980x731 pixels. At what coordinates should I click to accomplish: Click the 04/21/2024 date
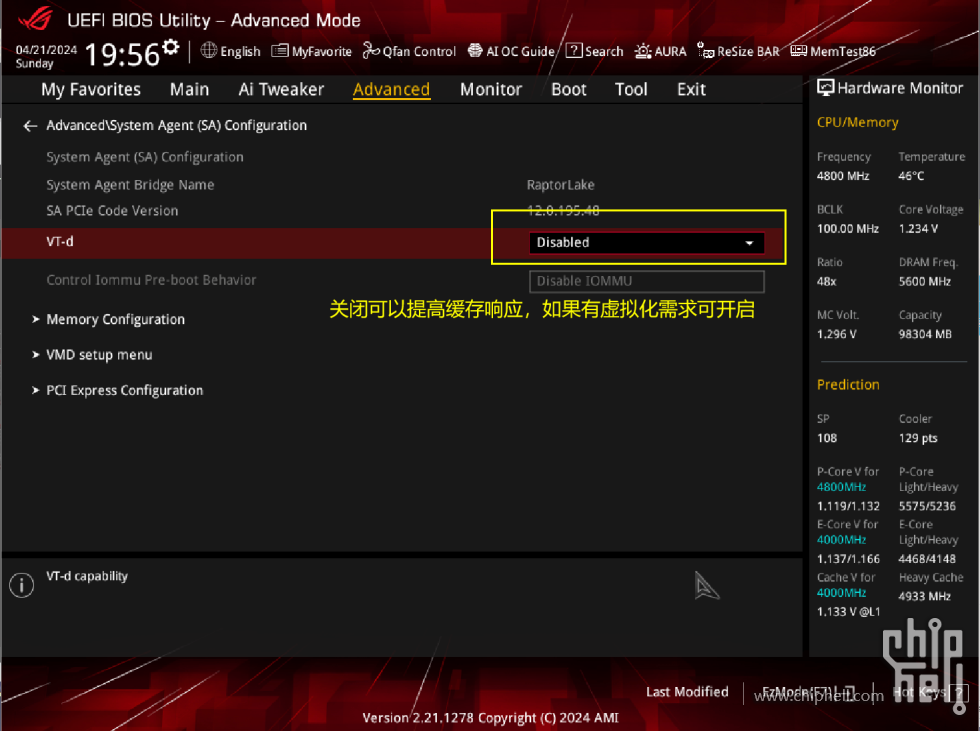[46, 49]
